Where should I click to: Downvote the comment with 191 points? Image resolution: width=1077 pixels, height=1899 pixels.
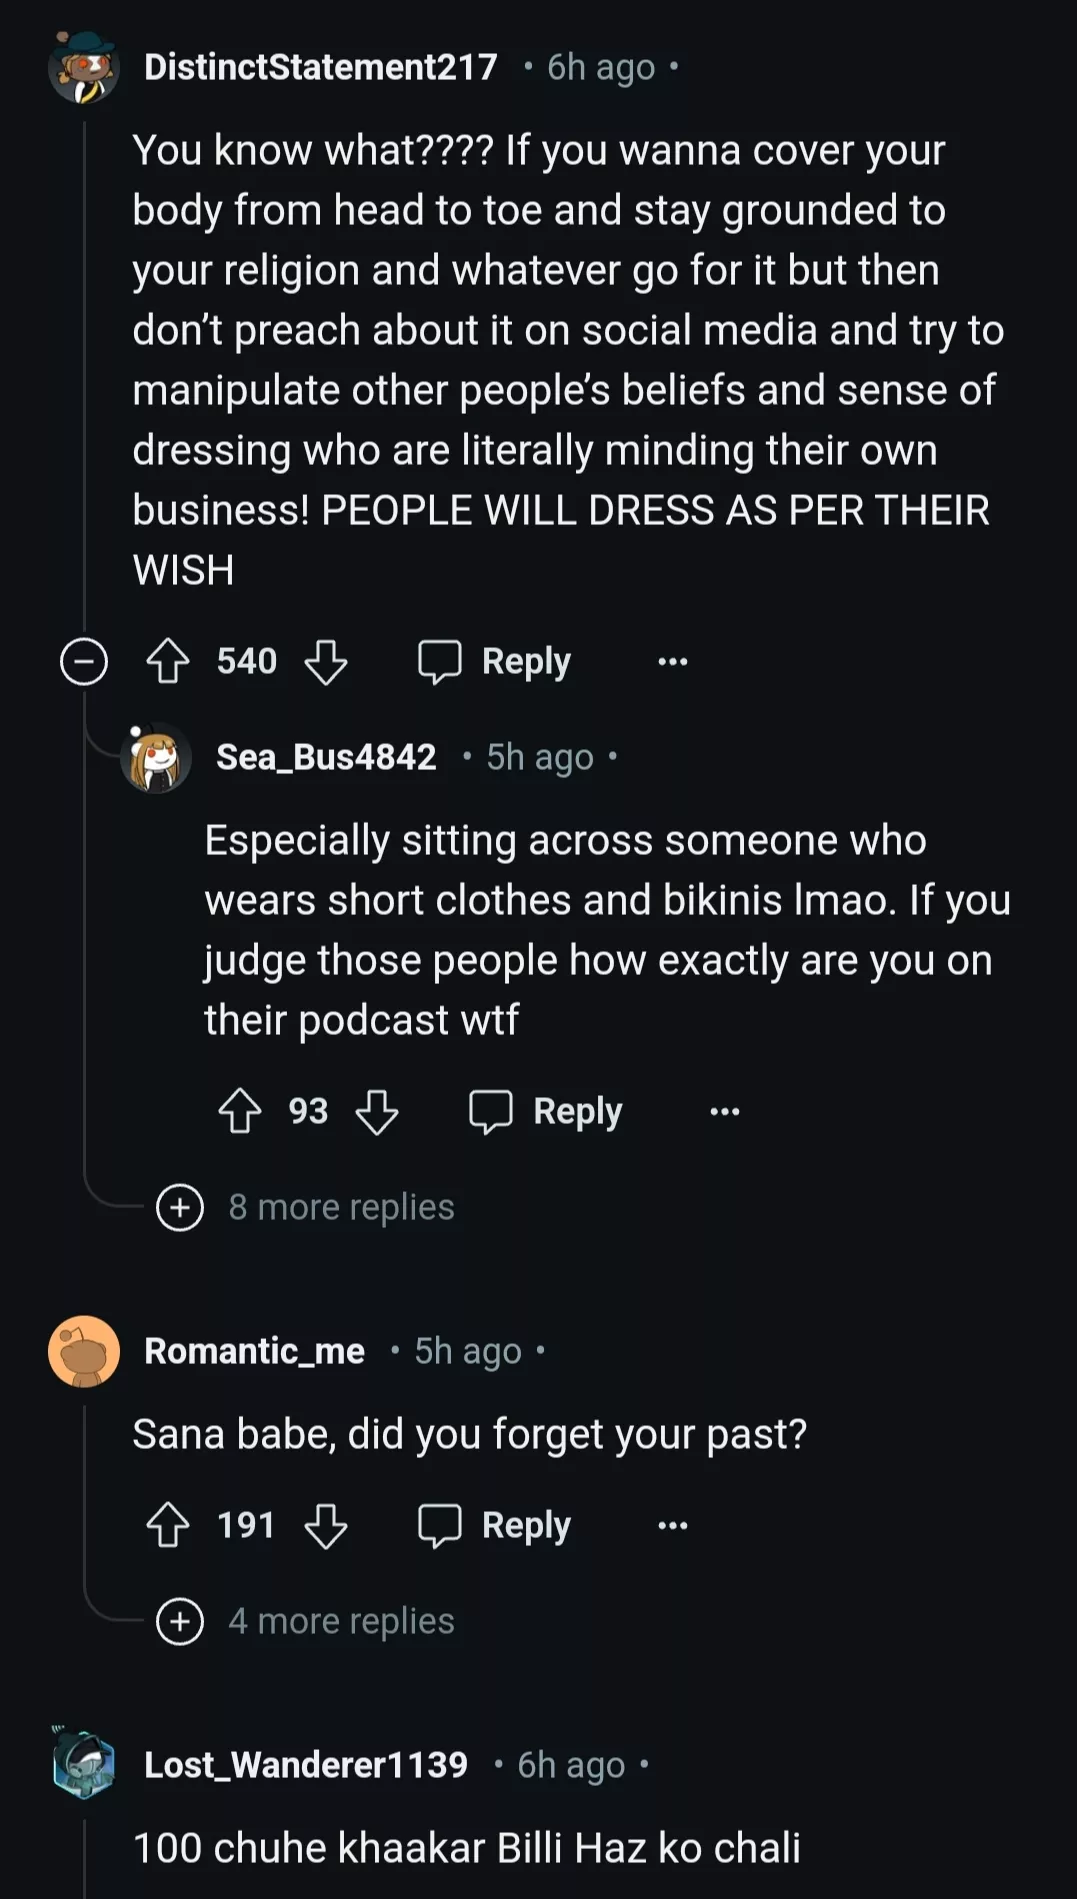(326, 1525)
